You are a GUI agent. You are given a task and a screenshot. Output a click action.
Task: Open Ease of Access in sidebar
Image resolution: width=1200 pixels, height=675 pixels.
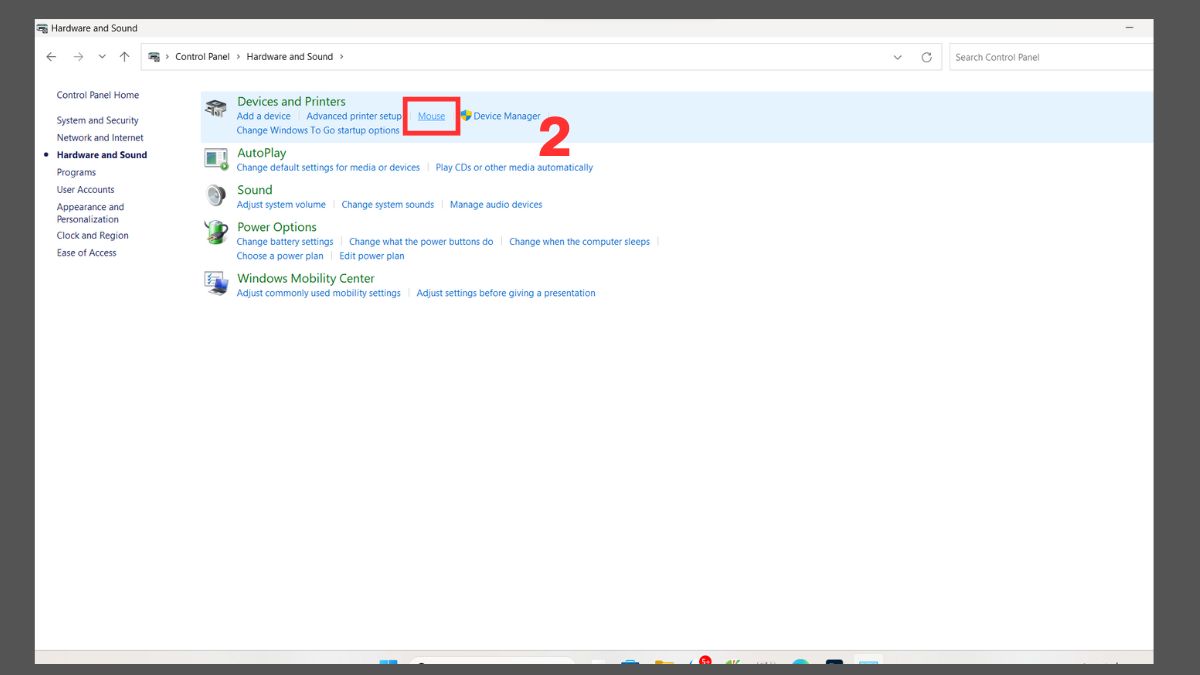[x=87, y=253]
